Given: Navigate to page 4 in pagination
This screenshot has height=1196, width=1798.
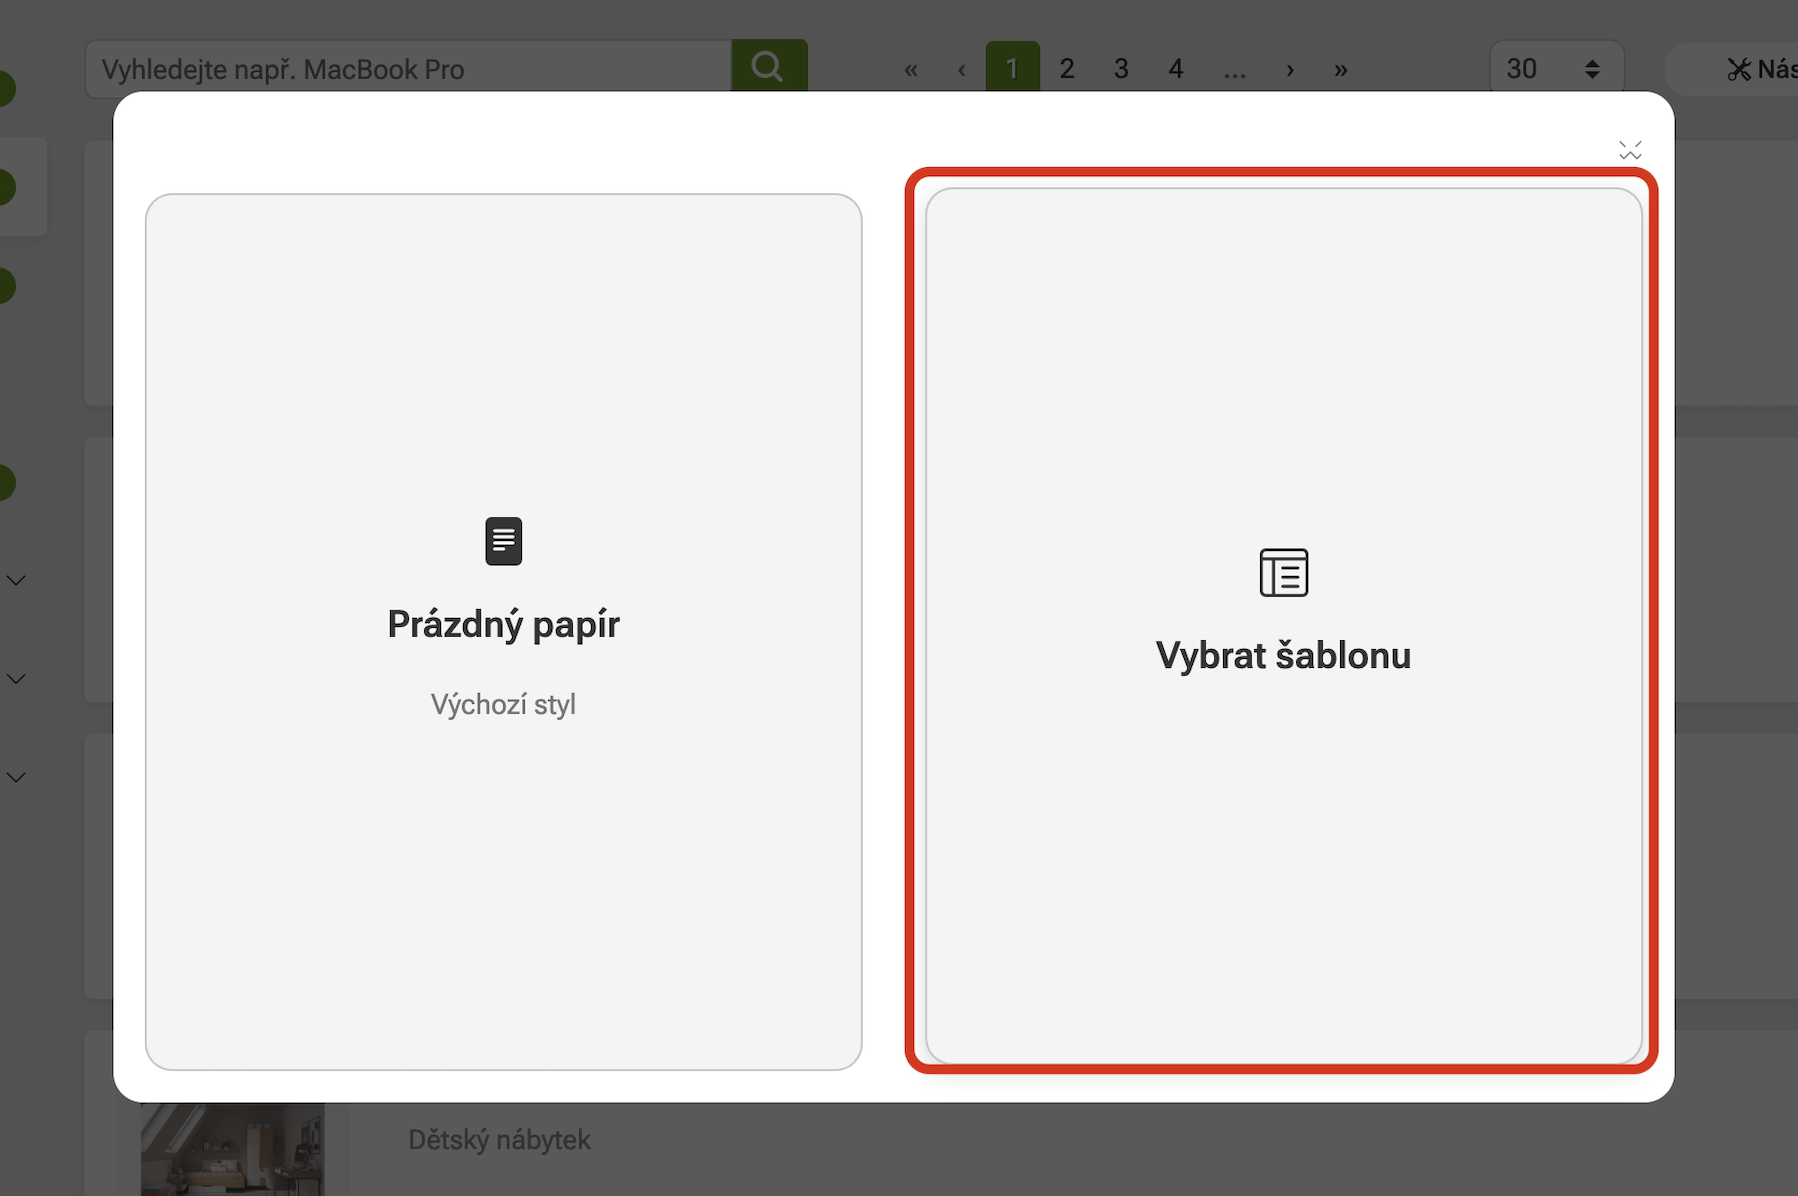Looking at the screenshot, I should coord(1176,68).
